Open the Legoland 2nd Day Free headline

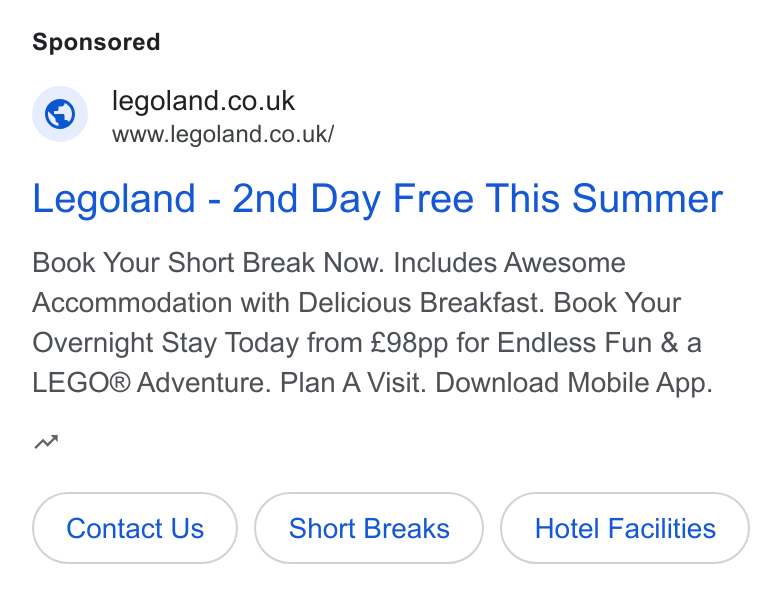(x=378, y=199)
